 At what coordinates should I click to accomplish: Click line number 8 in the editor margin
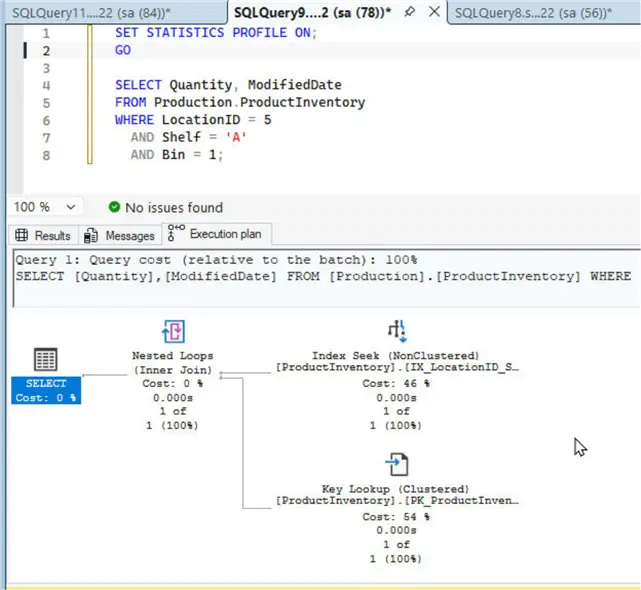pyautogui.click(x=46, y=155)
